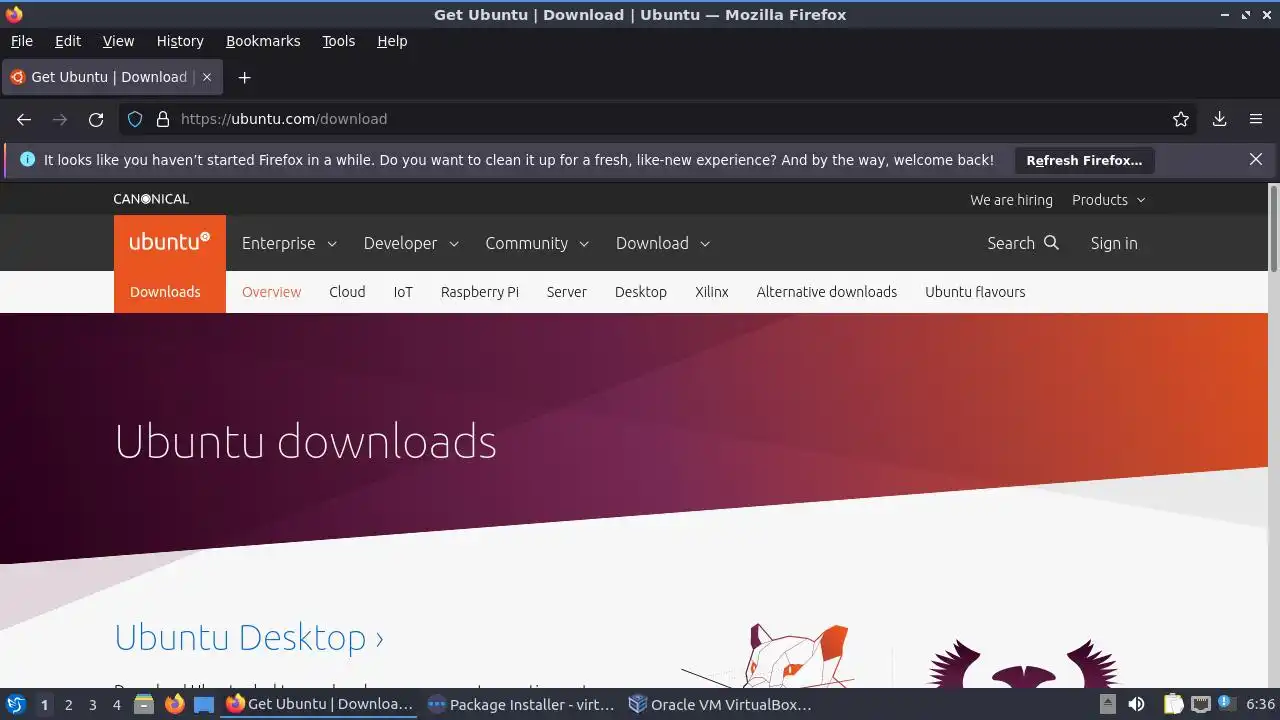
Task: Open the Ubuntu flavours page
Action: 975,292
